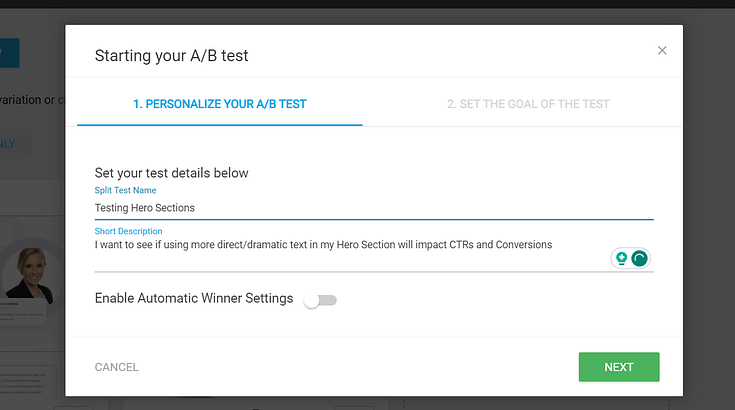Click the background 'variation or' text at left
735x410 pixels.
(x=30, y=99)
